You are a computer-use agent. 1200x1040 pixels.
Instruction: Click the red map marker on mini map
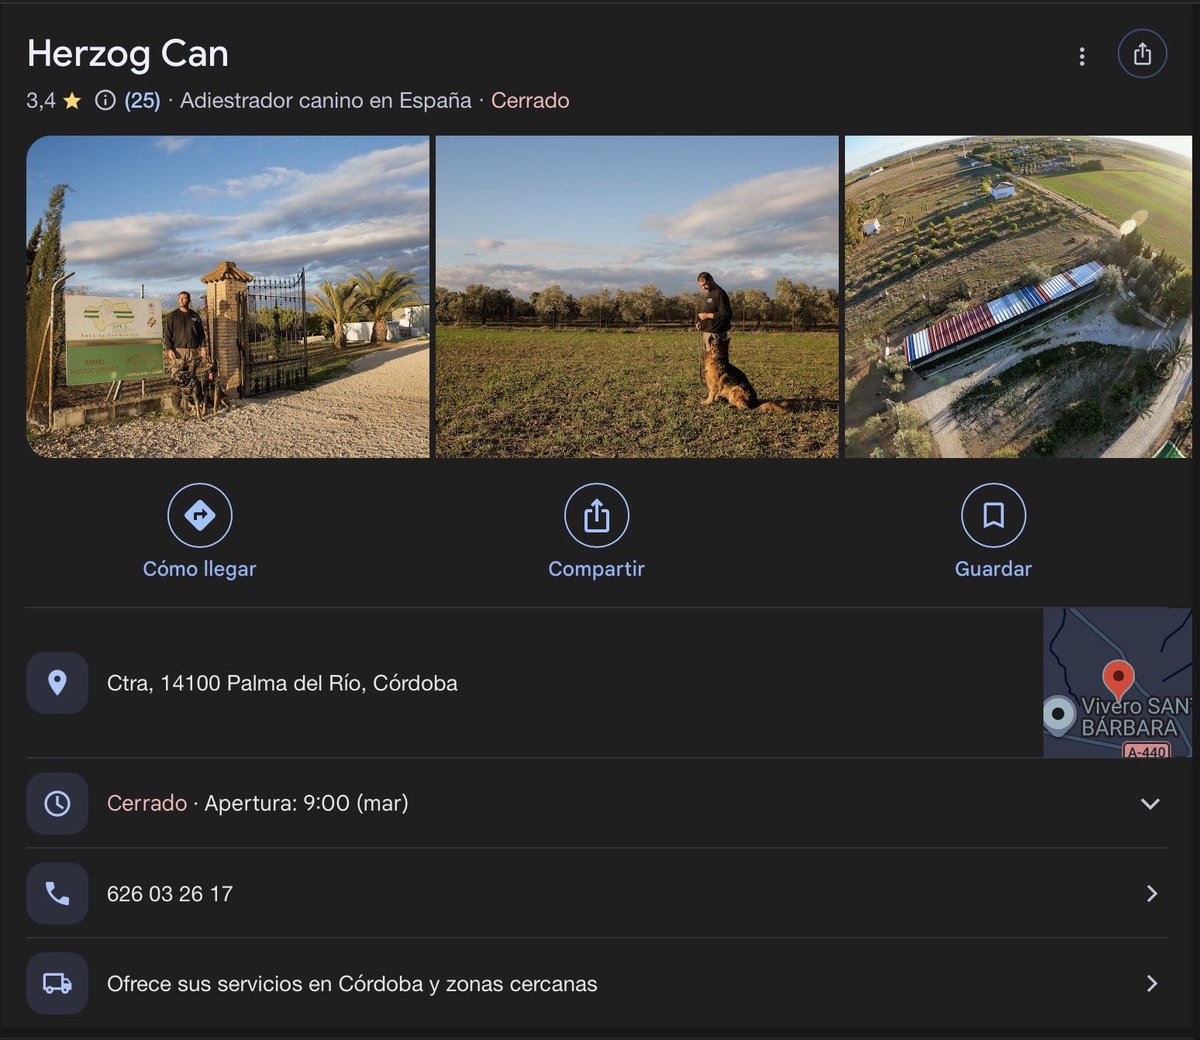pyautogui.click(x=1117, y=680)
